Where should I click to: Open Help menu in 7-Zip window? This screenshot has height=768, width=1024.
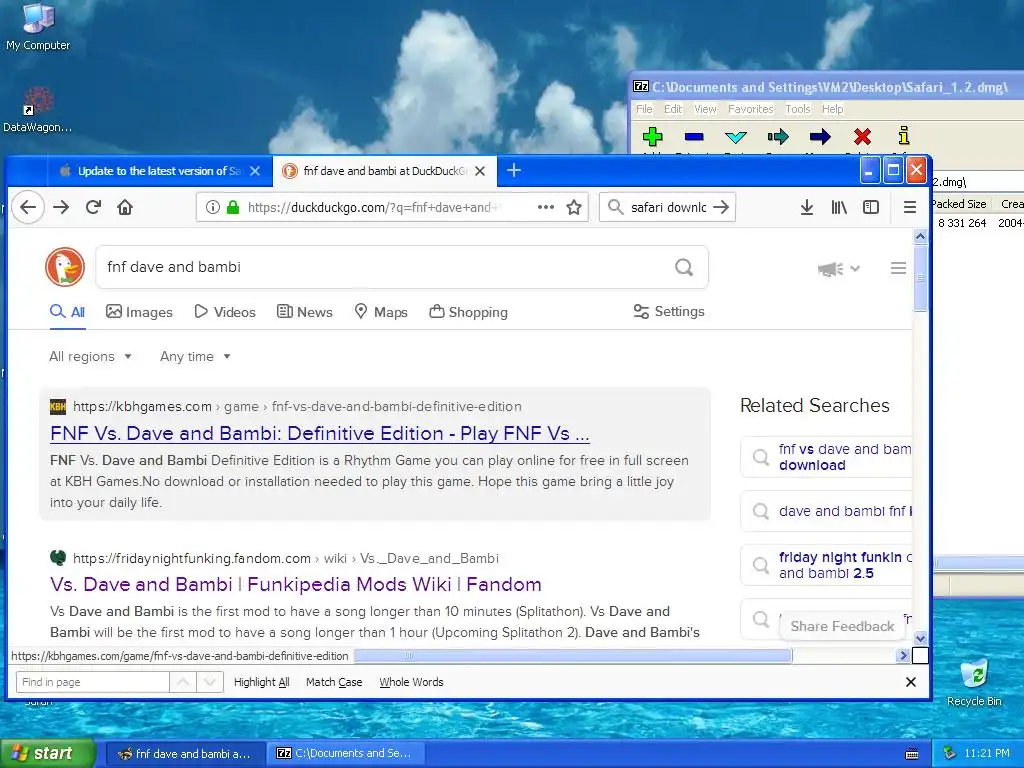tap(832, 109)
